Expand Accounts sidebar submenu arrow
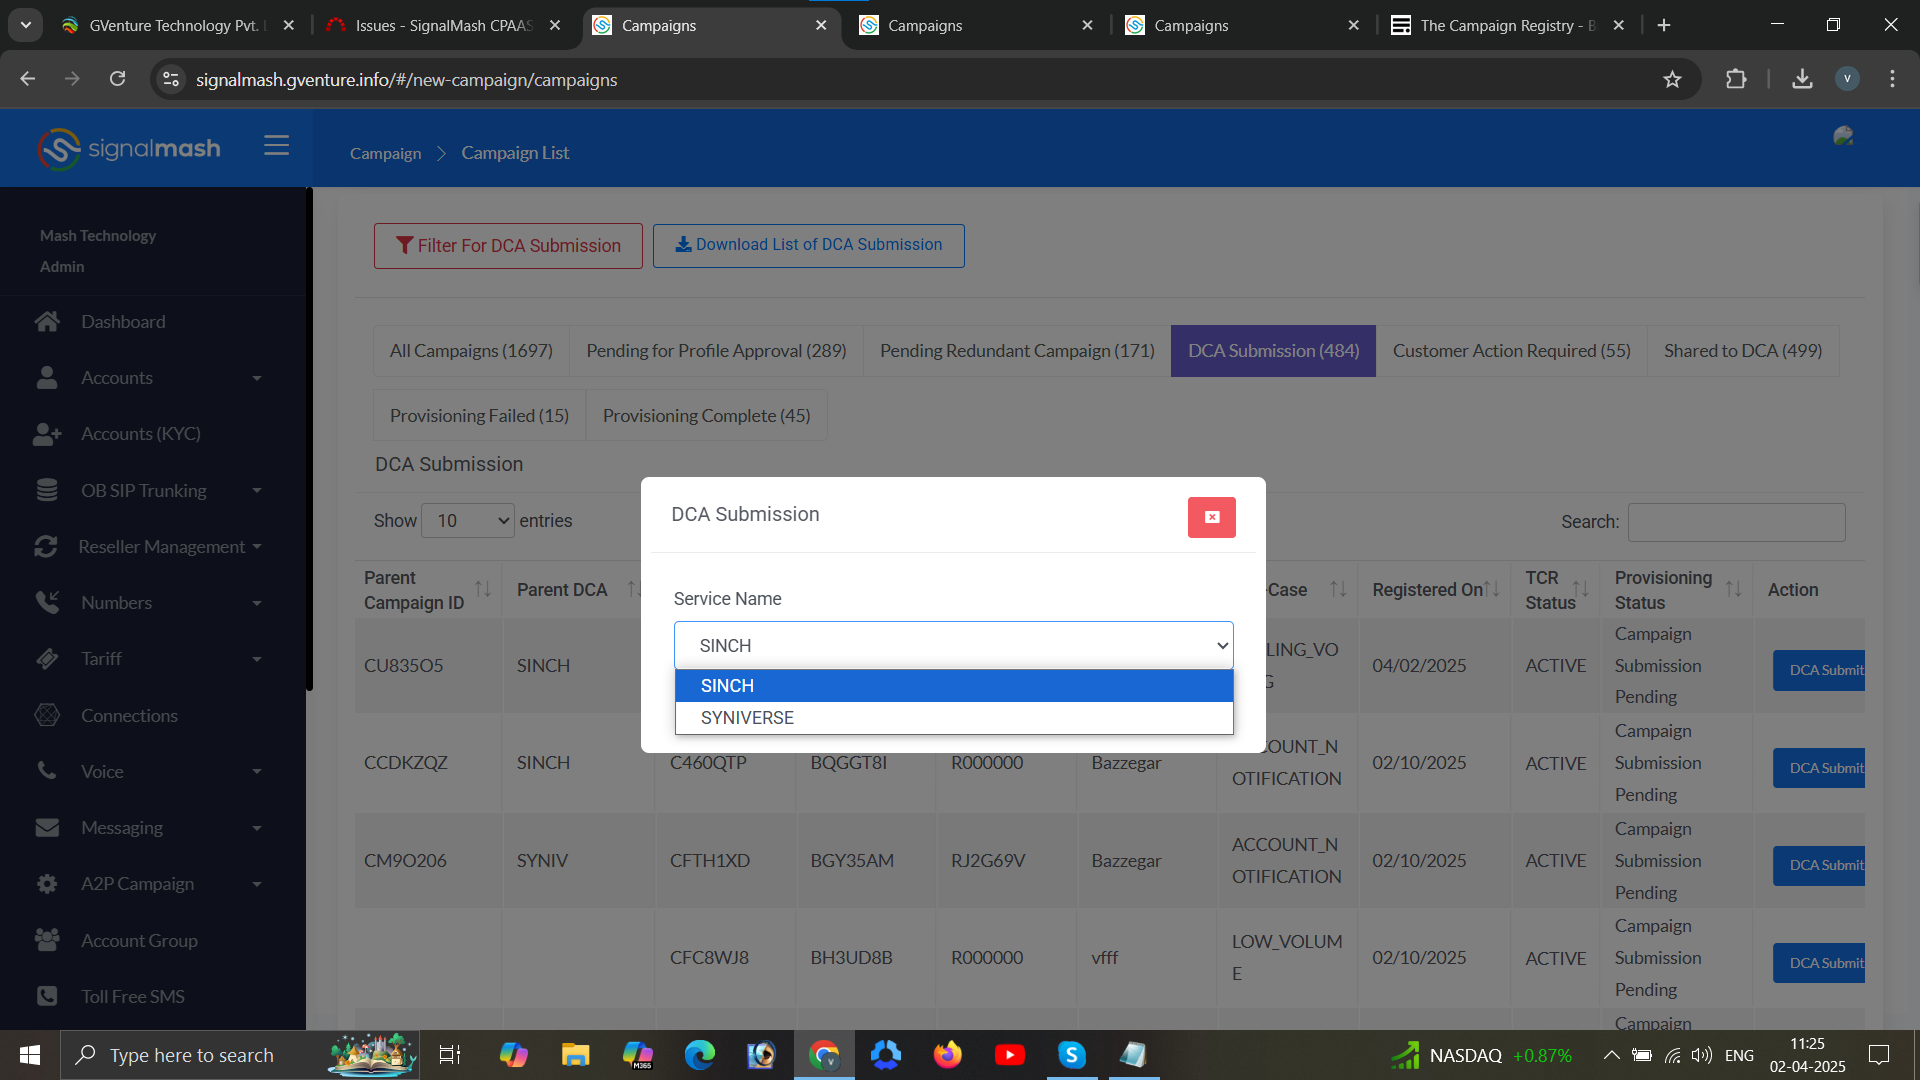This screenshot has width=1920, height=1080. tap(257, 379)
